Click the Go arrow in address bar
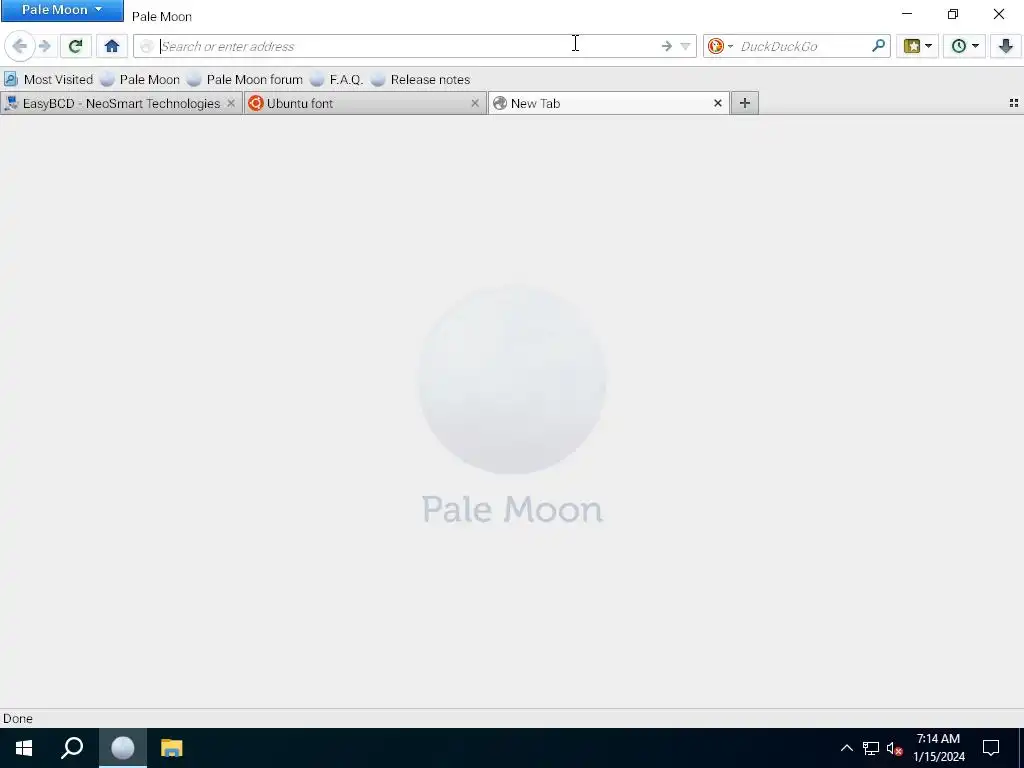The image size is (1024, 768). 666,46
